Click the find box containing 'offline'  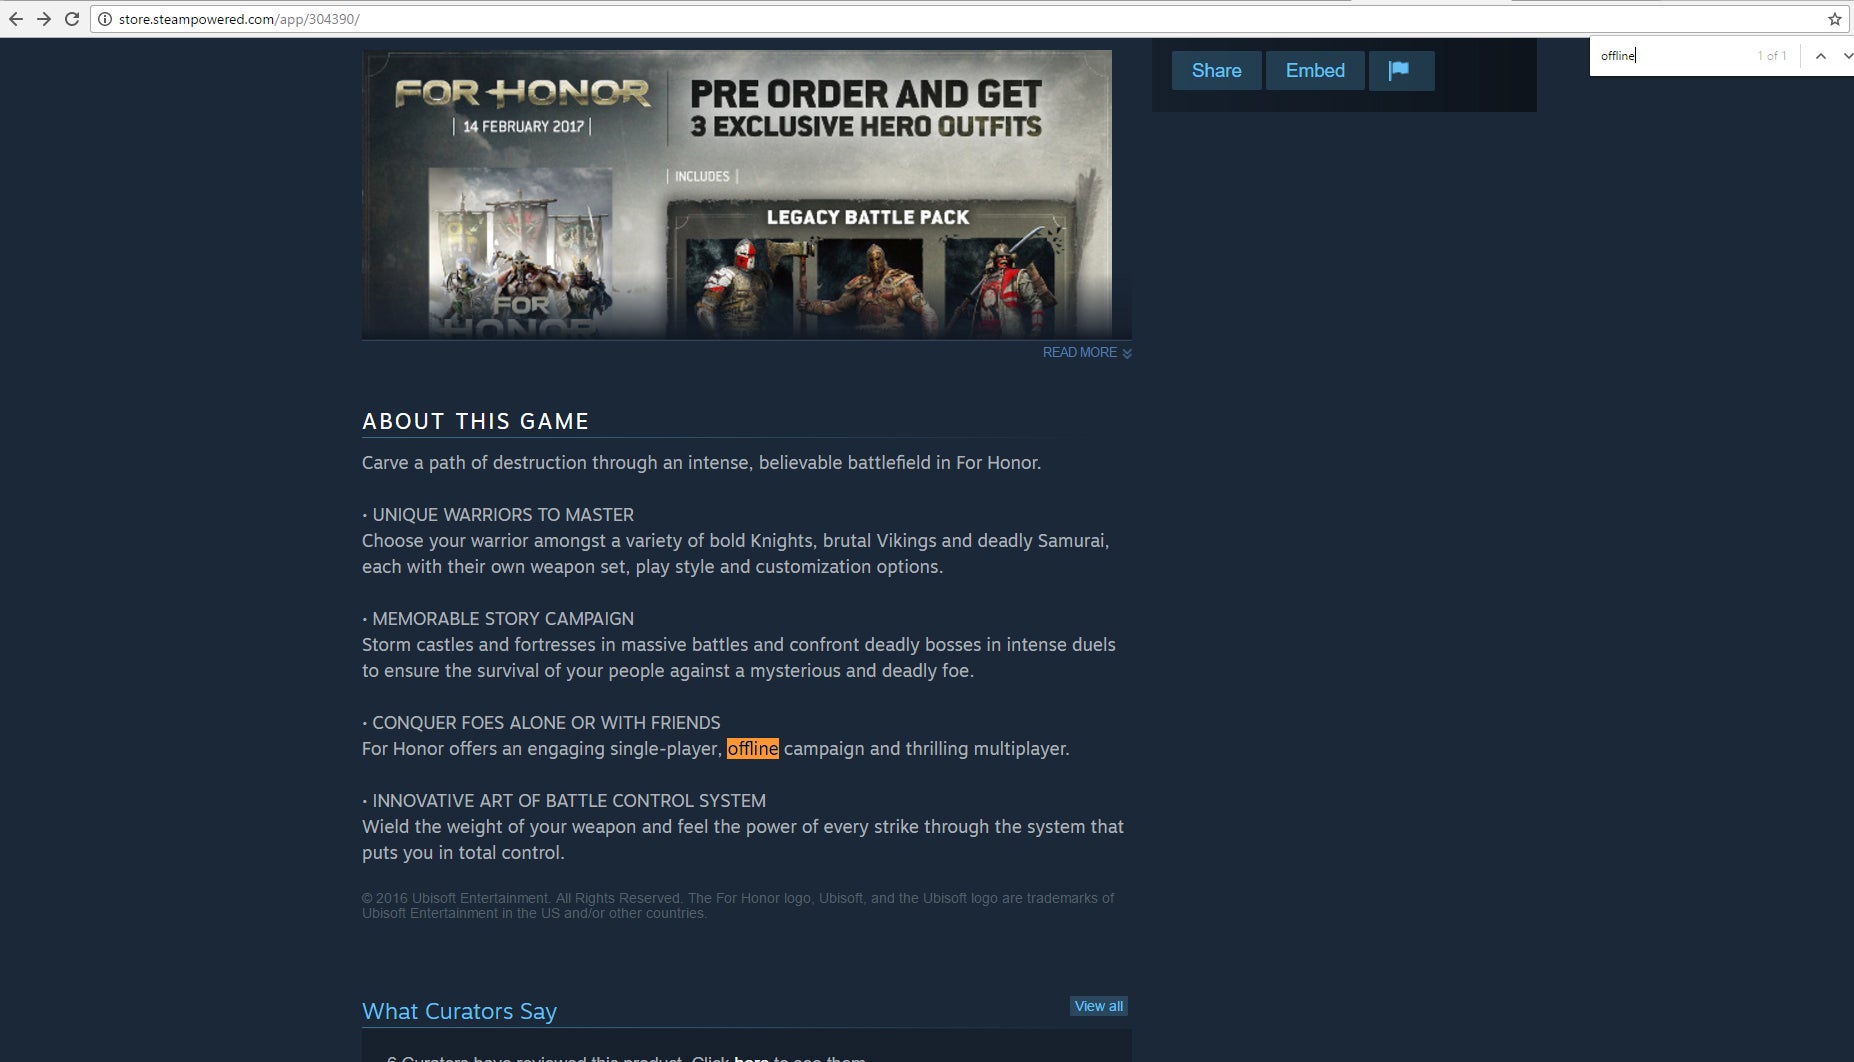coord(1673,56)
